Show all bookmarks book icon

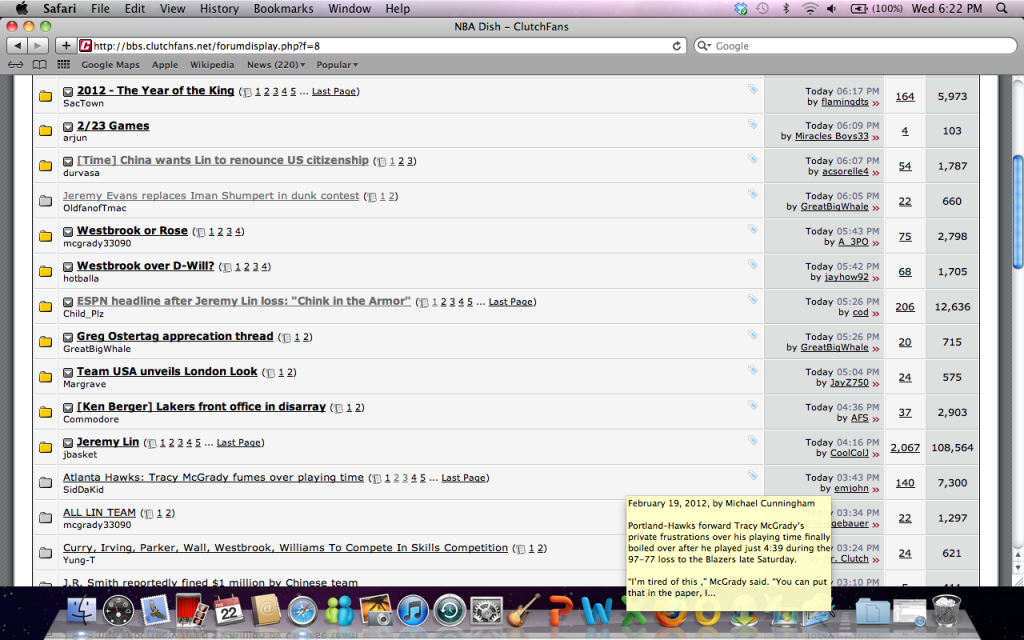40,65
